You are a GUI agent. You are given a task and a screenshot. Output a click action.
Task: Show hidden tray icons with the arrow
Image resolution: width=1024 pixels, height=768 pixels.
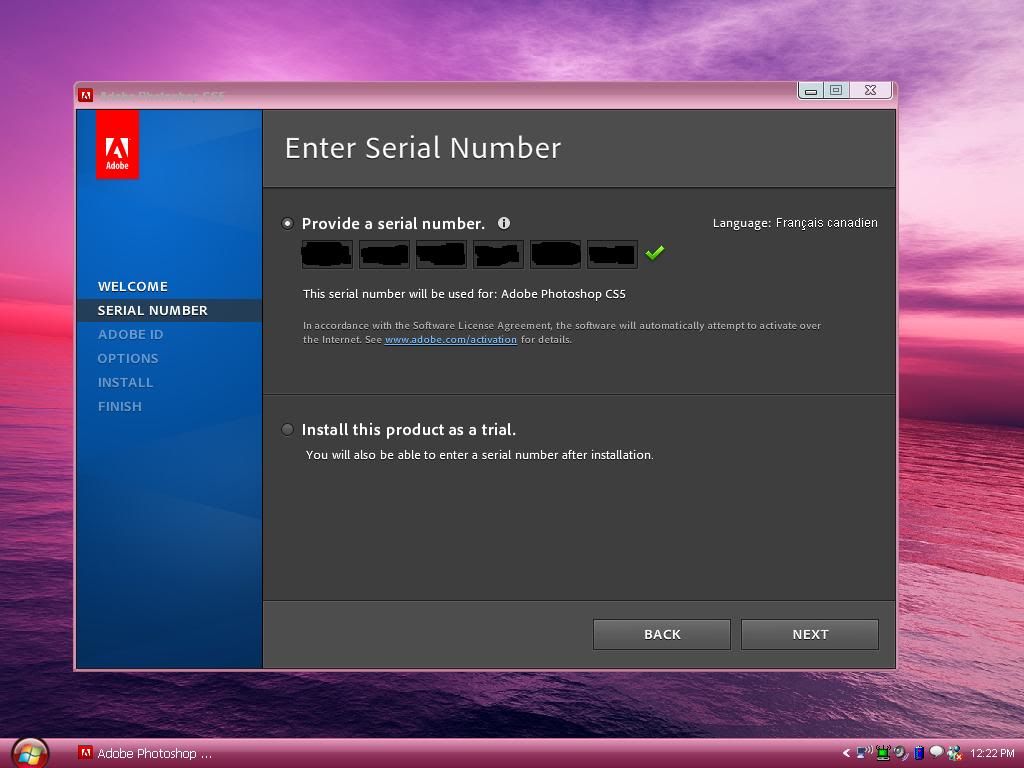846,753
